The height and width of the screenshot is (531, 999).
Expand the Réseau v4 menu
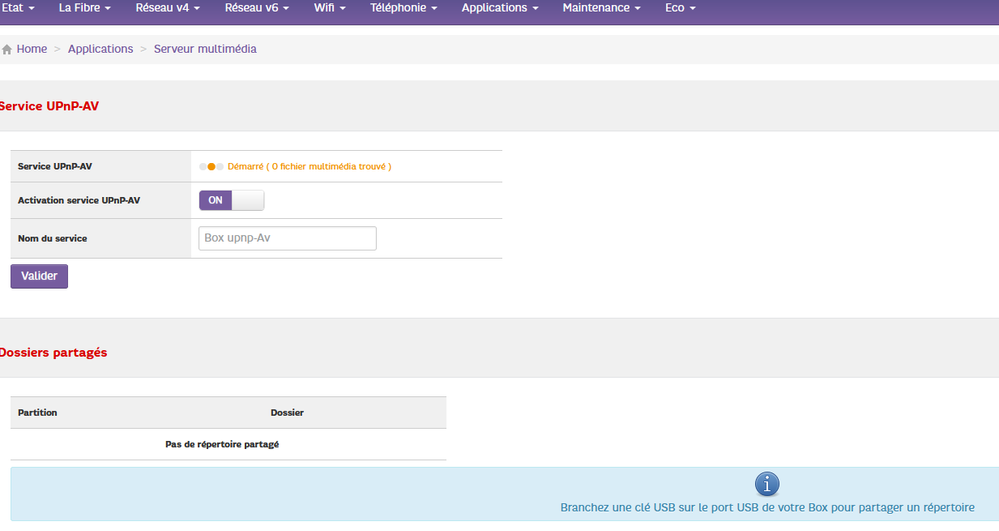point(167,8)
